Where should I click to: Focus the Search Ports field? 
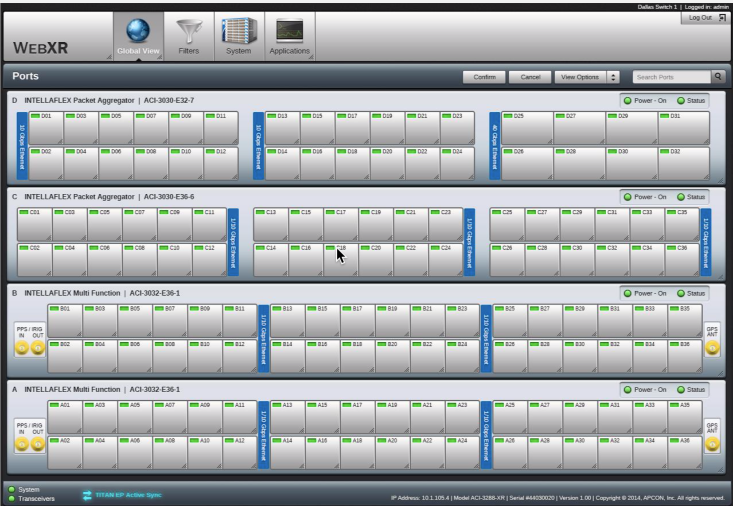[671, 77]
